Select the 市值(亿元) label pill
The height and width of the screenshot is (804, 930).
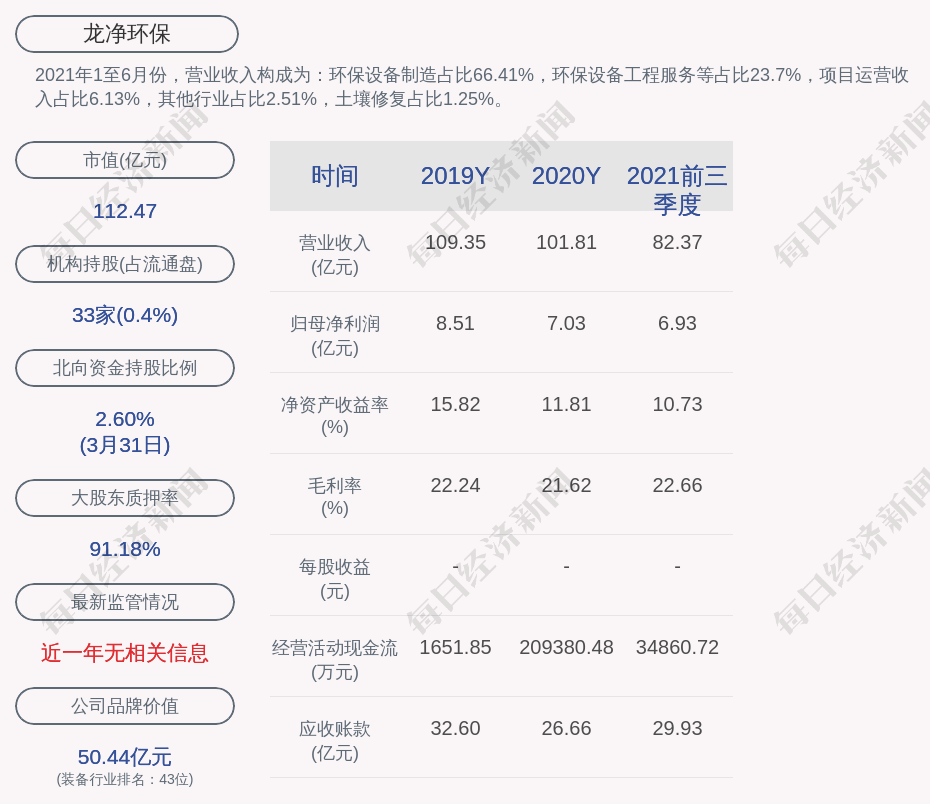[x=125, y=160]
